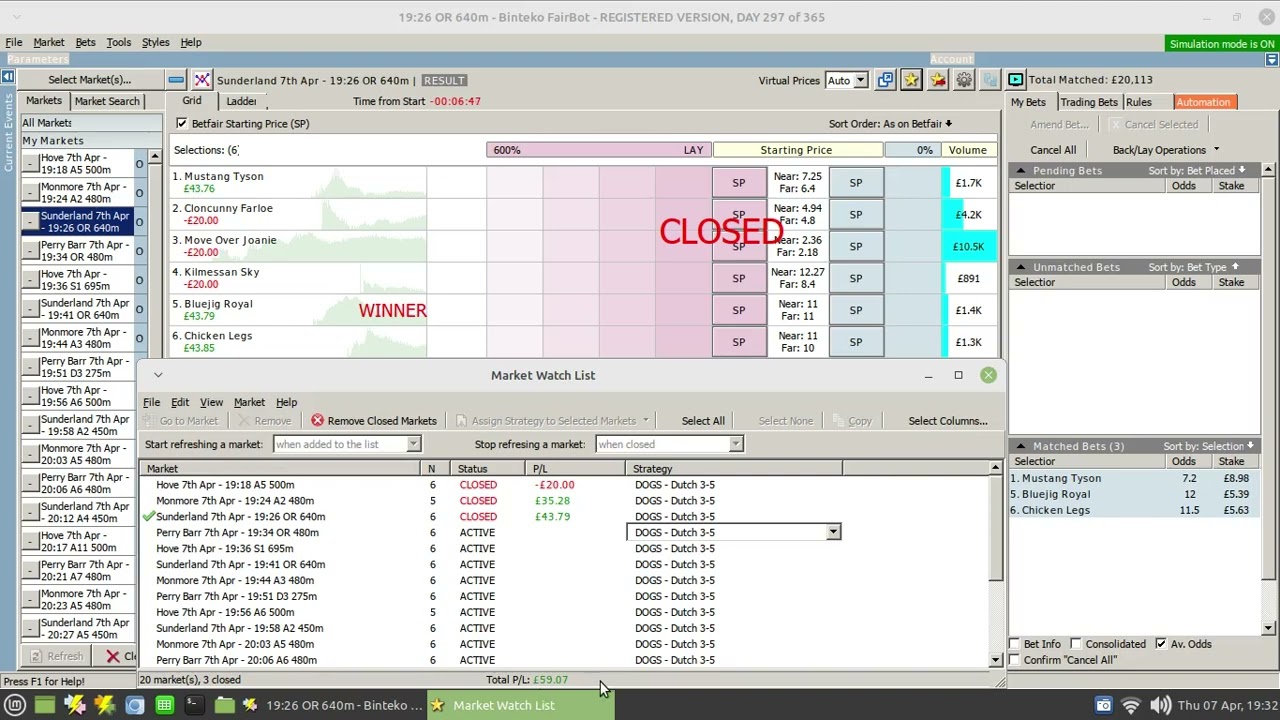Open Perry Barr 19:34 strategy dropdown arrow
1280x720 pixels.
click(832, 533)
